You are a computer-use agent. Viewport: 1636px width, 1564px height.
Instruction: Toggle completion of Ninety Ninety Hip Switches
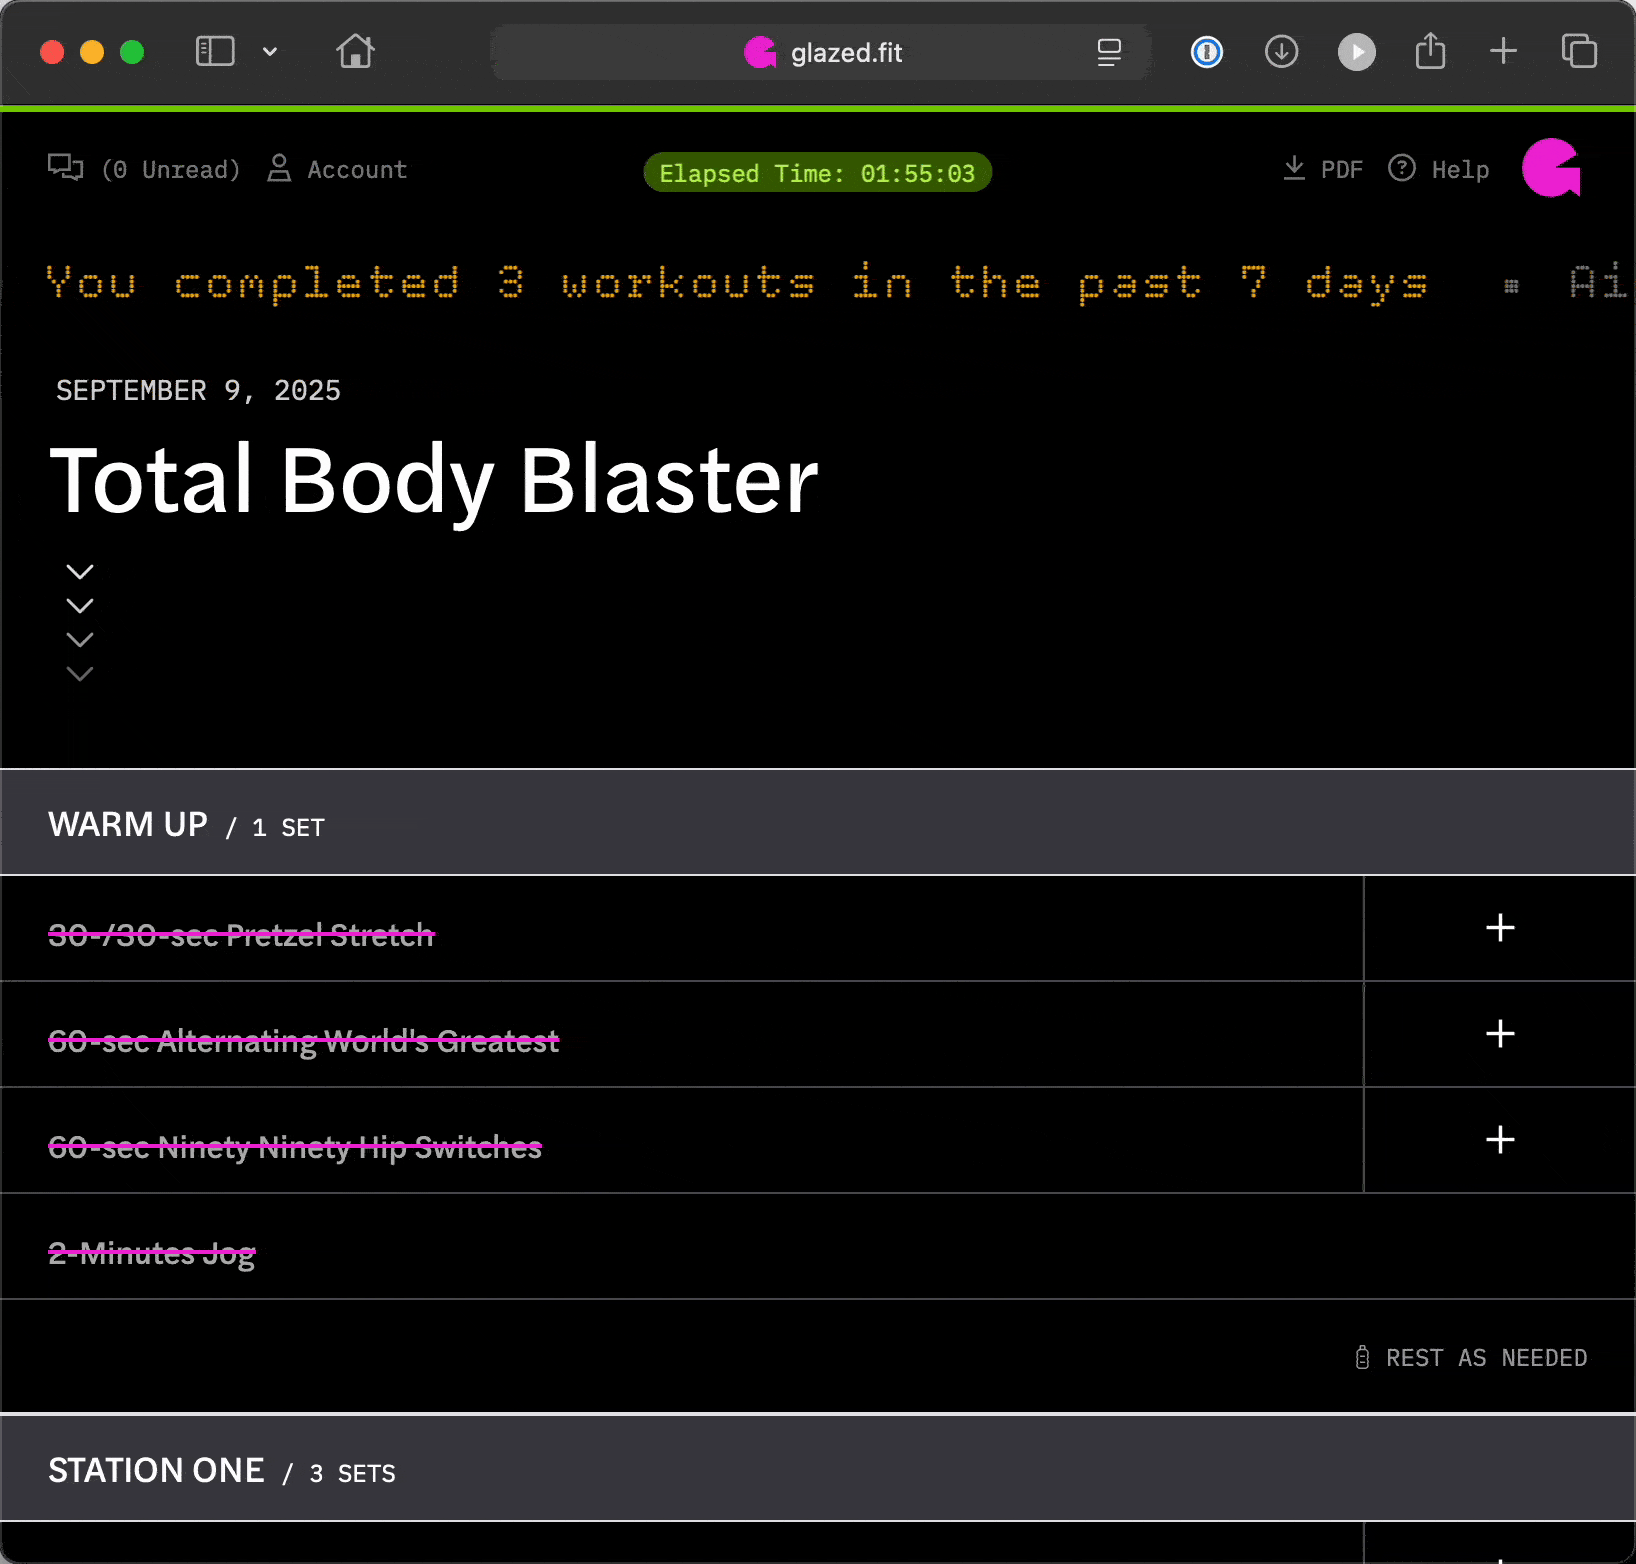click(295, 1148)
